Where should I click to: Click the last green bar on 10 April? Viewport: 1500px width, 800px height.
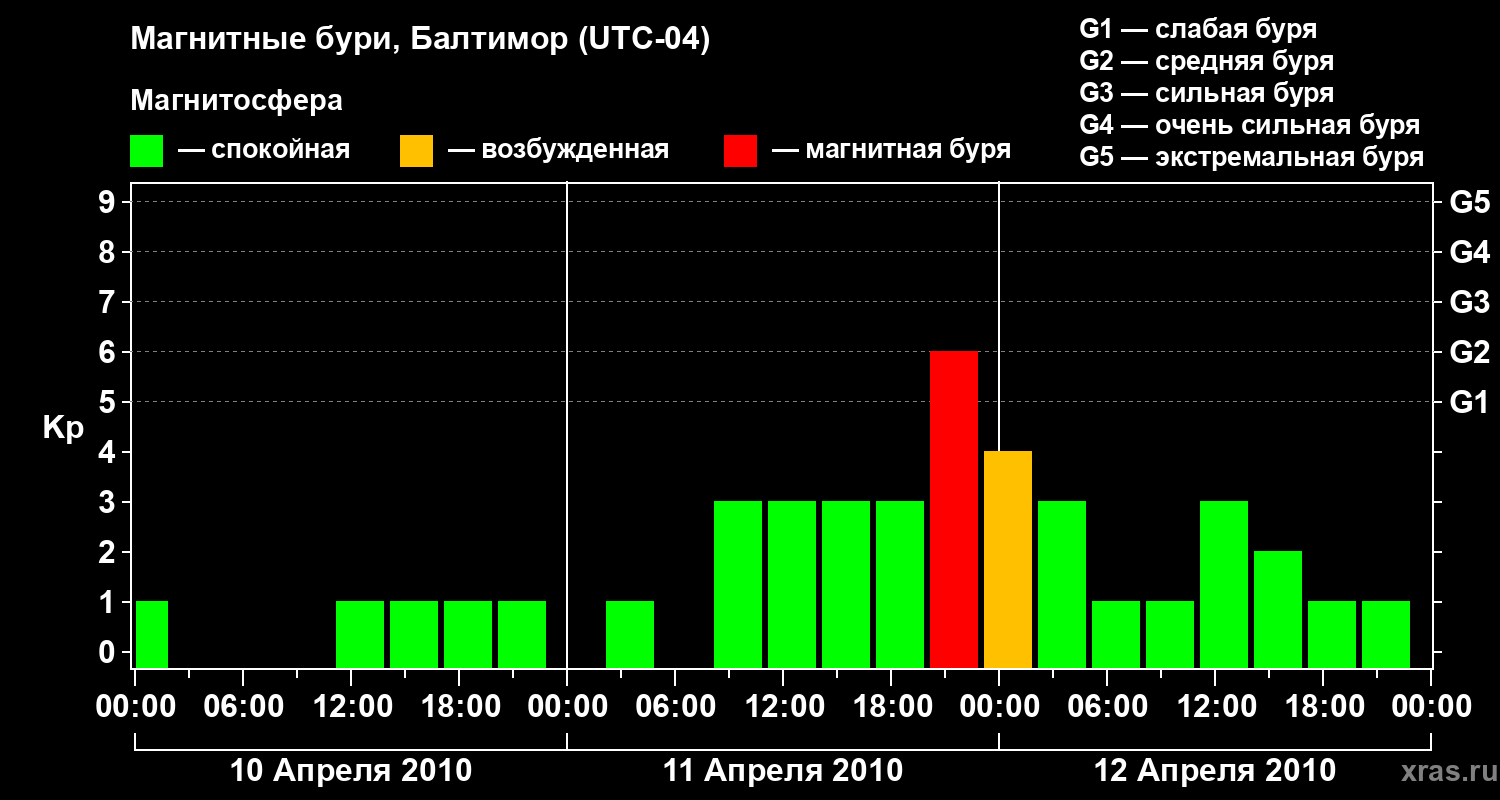click(522, 635)
